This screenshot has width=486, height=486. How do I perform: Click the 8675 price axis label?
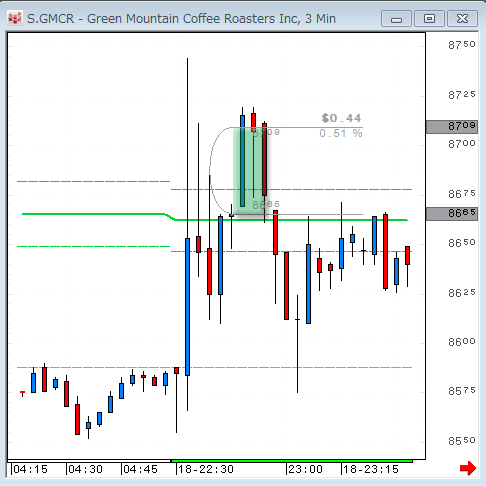462,194
